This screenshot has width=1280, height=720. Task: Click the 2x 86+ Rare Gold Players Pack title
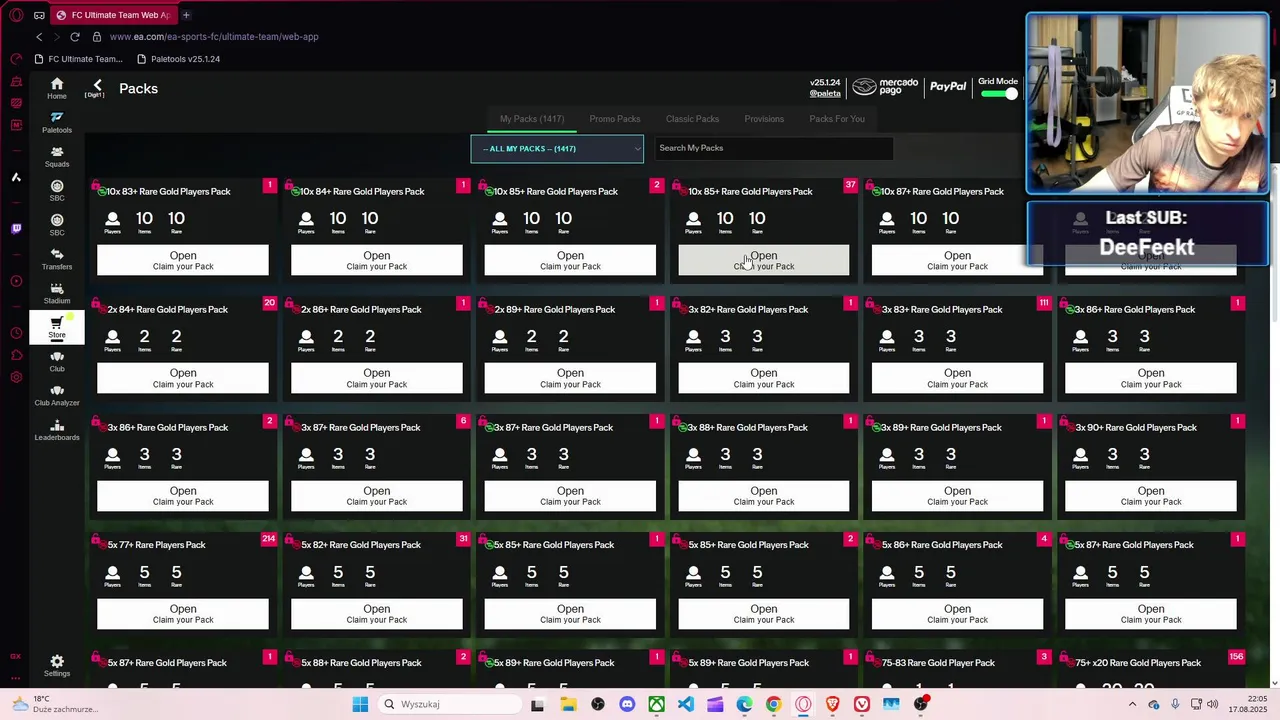pyautogui.click(x=361, y=310)
